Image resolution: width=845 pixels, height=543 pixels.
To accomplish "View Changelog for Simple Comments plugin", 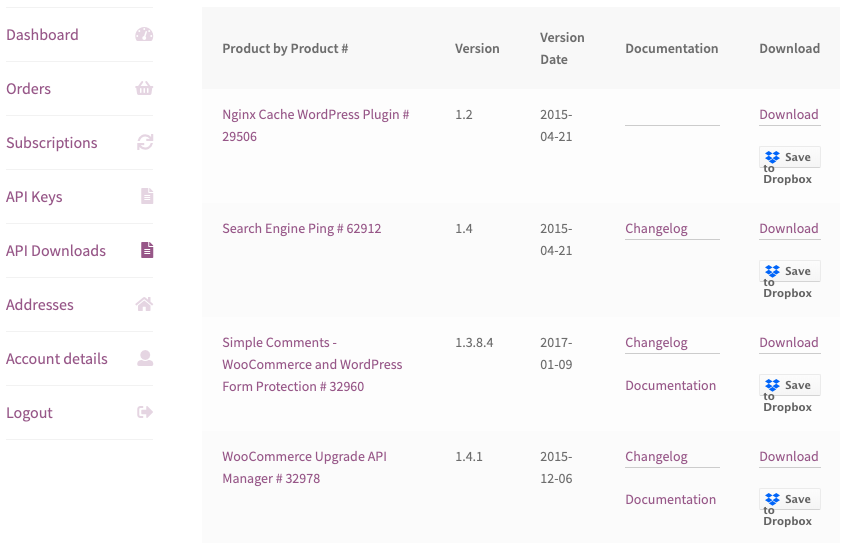I will (656, 343).
